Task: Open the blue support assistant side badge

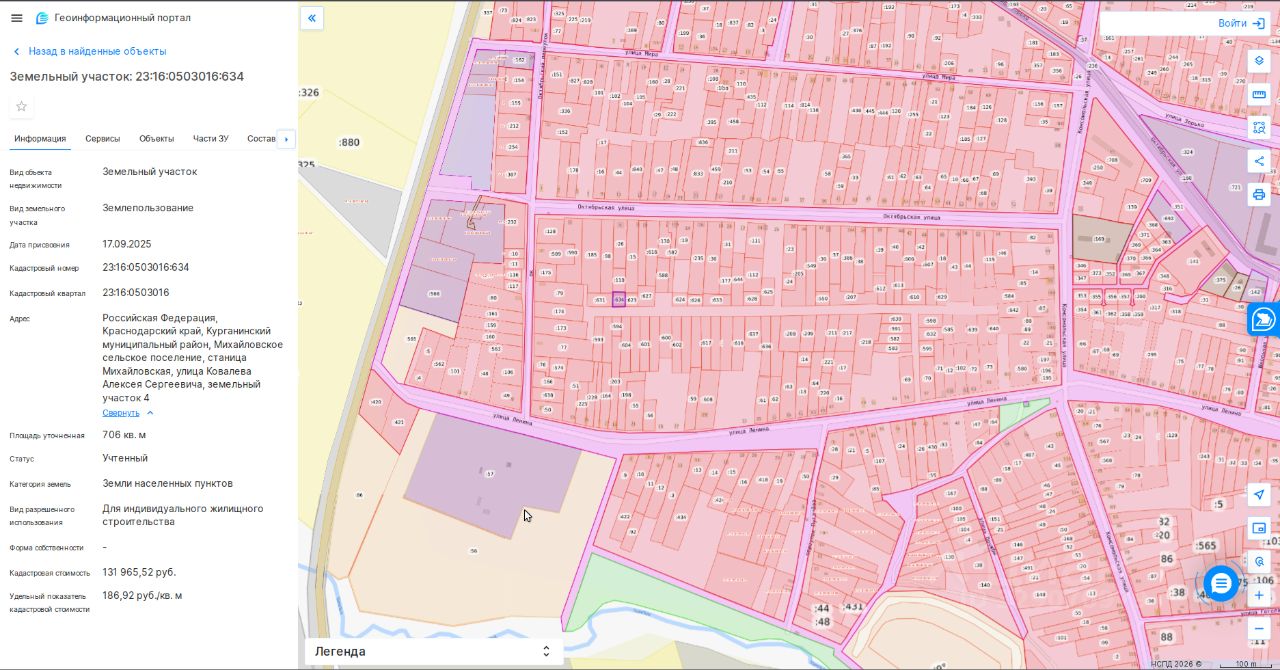Action: (x=1265, y=320)
